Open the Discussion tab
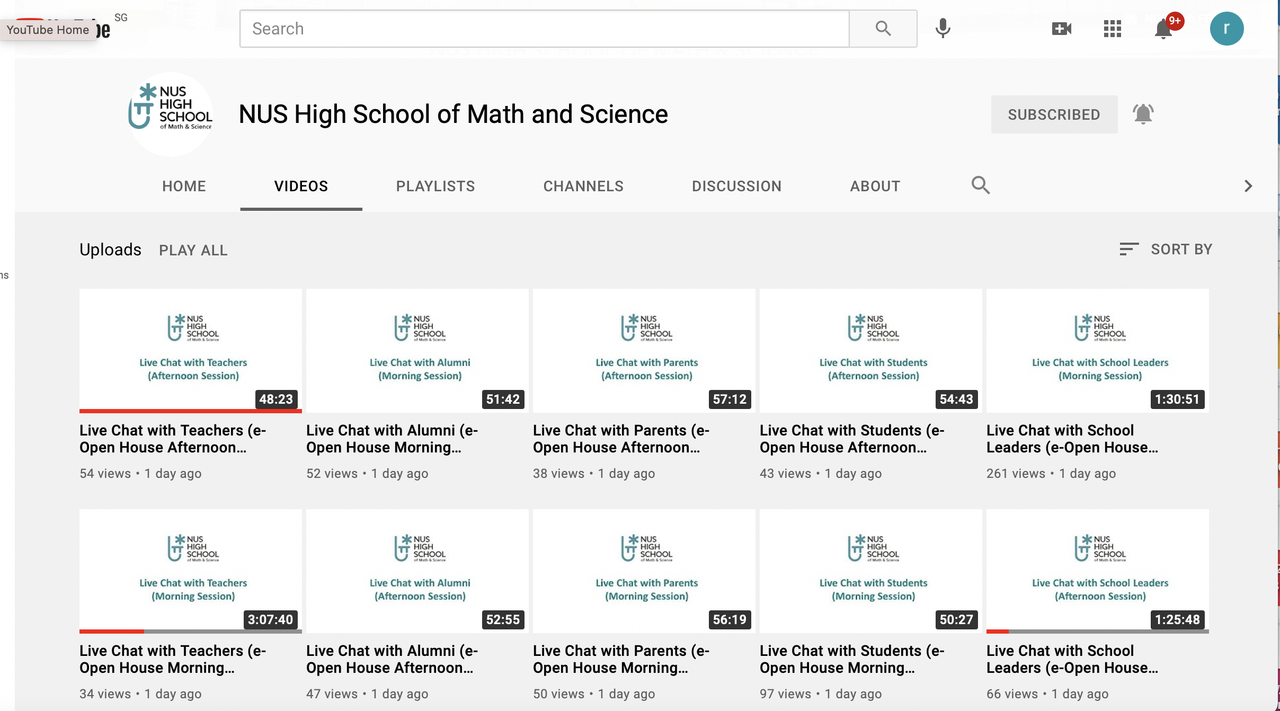Screen dimensions: 1280x711 [x=737, y=186]
